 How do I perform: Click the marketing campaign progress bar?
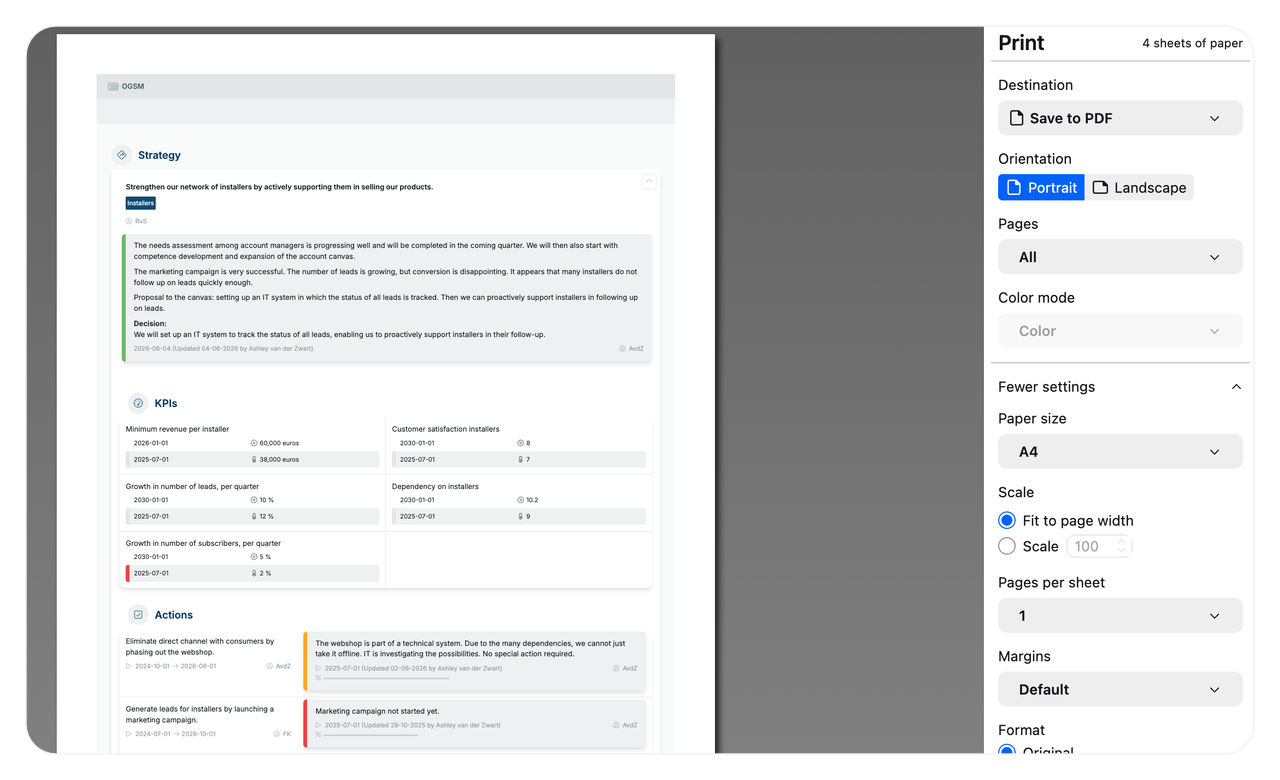369,735
